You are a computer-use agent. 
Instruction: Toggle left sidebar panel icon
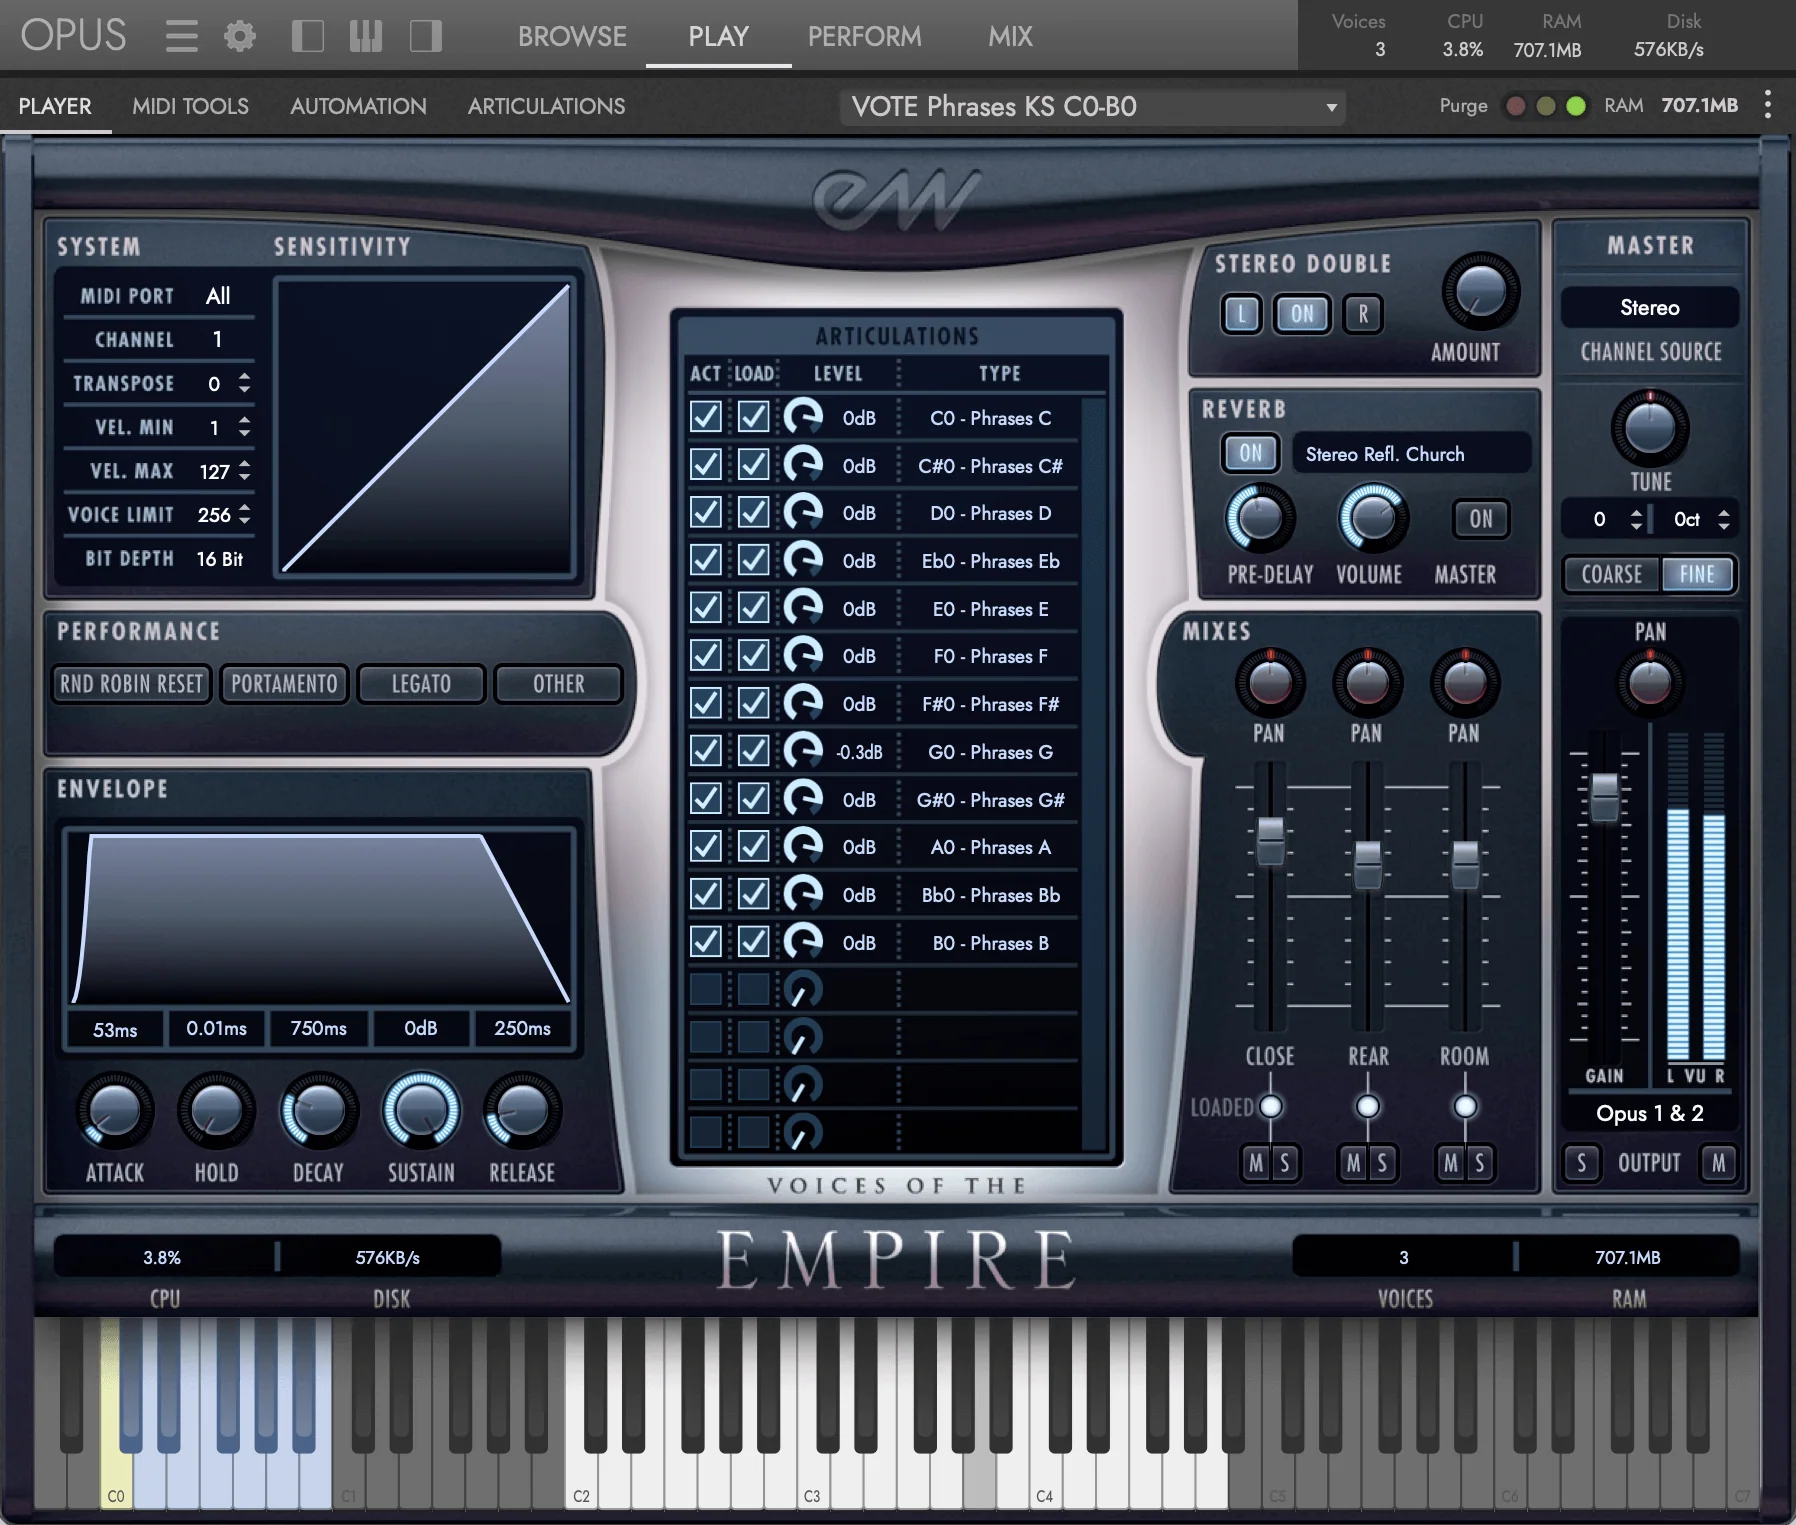(307, 37)
